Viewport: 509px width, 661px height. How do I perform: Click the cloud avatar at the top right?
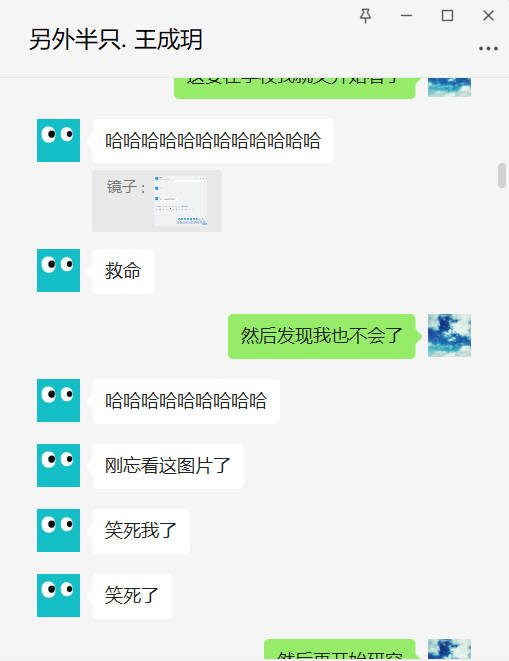[x=449, y=87]
